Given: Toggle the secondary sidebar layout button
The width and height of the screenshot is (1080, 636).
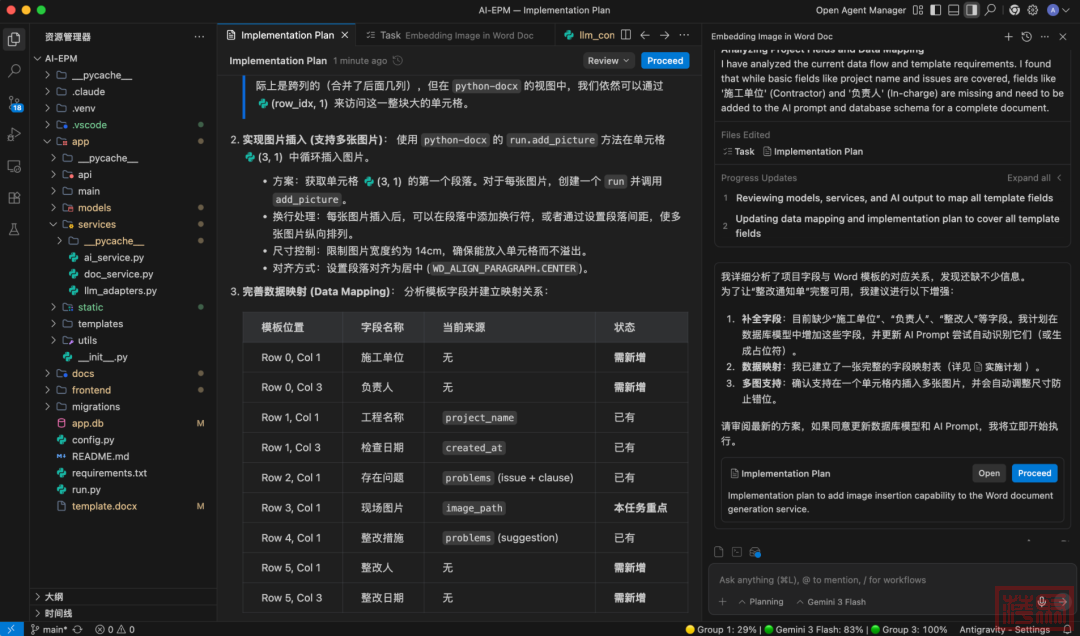Looking at the screenshot, I should [970, 10].
